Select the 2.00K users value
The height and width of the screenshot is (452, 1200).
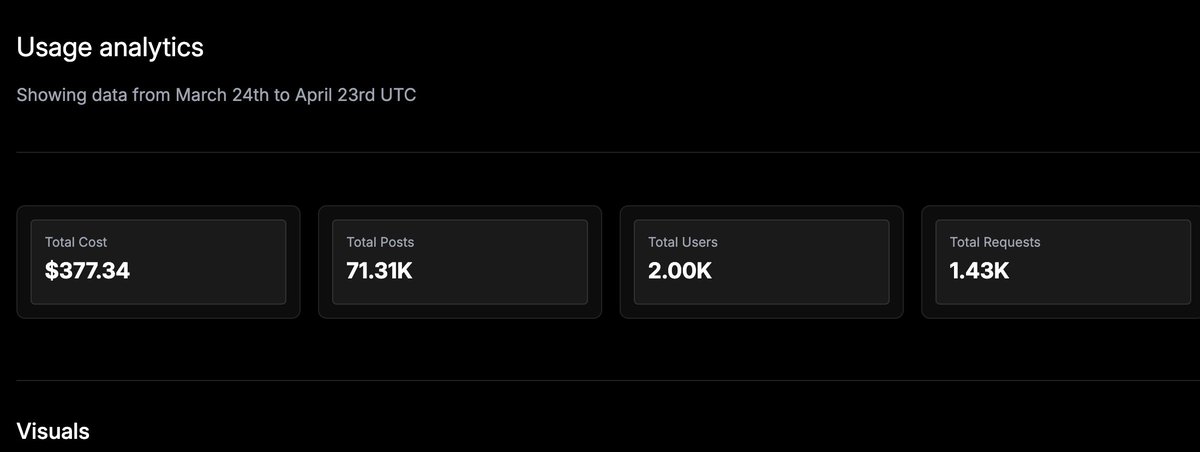click(x=680, y=270)
